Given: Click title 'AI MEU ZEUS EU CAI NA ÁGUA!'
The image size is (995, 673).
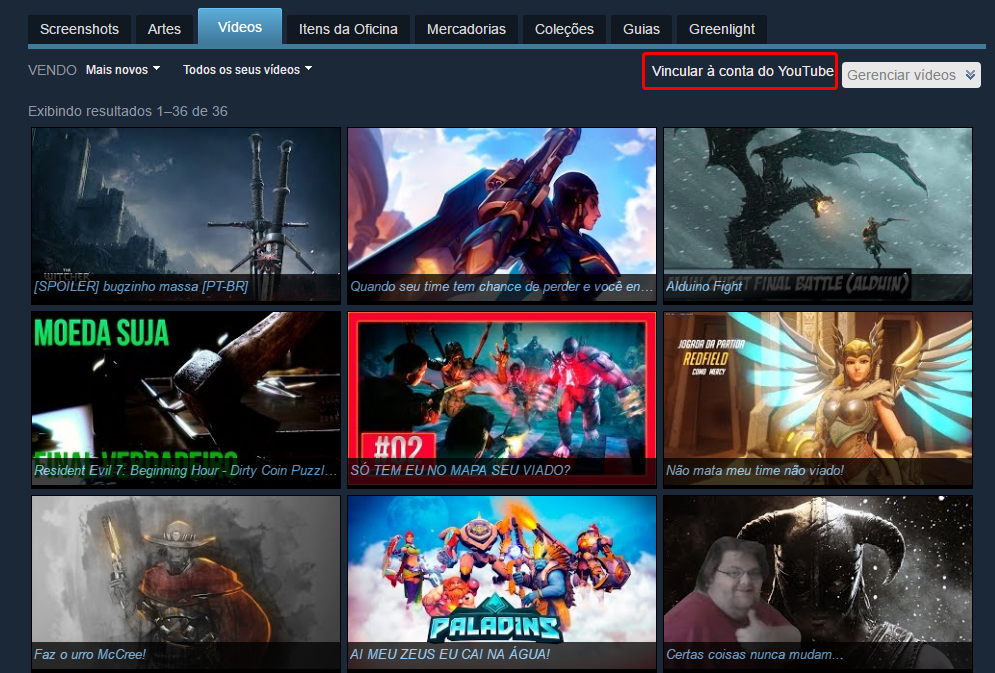Looking at the screenshot, I should click(450, 655).
